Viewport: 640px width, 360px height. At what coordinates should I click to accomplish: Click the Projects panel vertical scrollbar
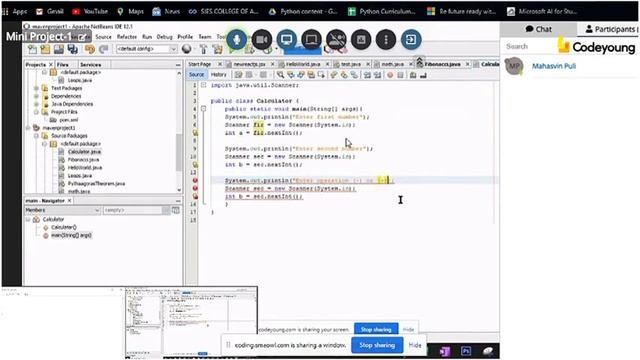pyautogui.click(x=179, y=152)
